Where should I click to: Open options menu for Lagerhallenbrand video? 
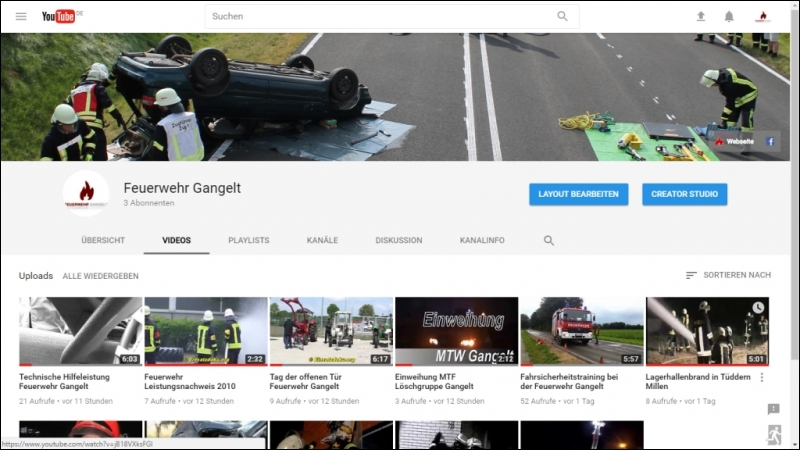tap(762, 378)
